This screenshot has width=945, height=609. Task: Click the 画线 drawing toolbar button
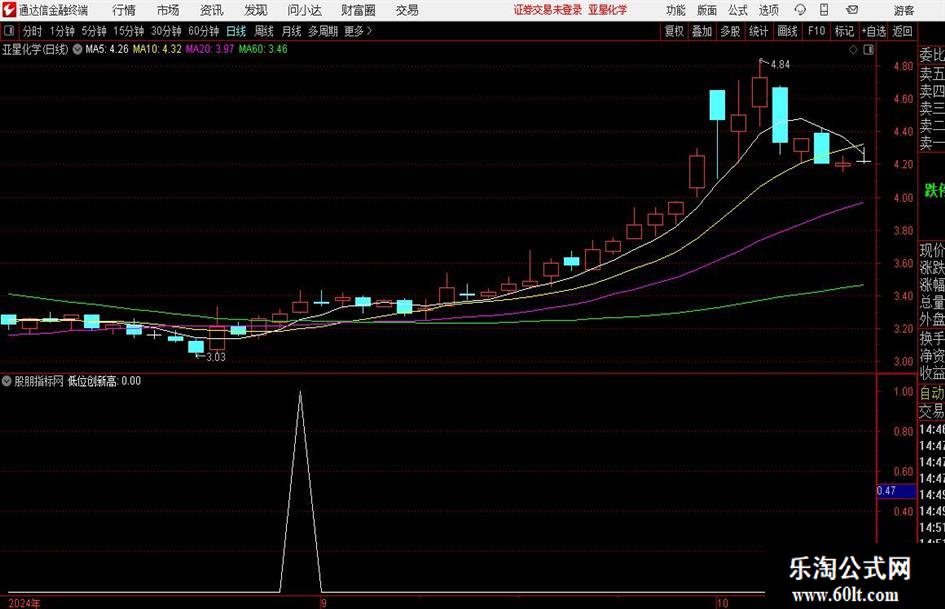[x=787, y=31]
